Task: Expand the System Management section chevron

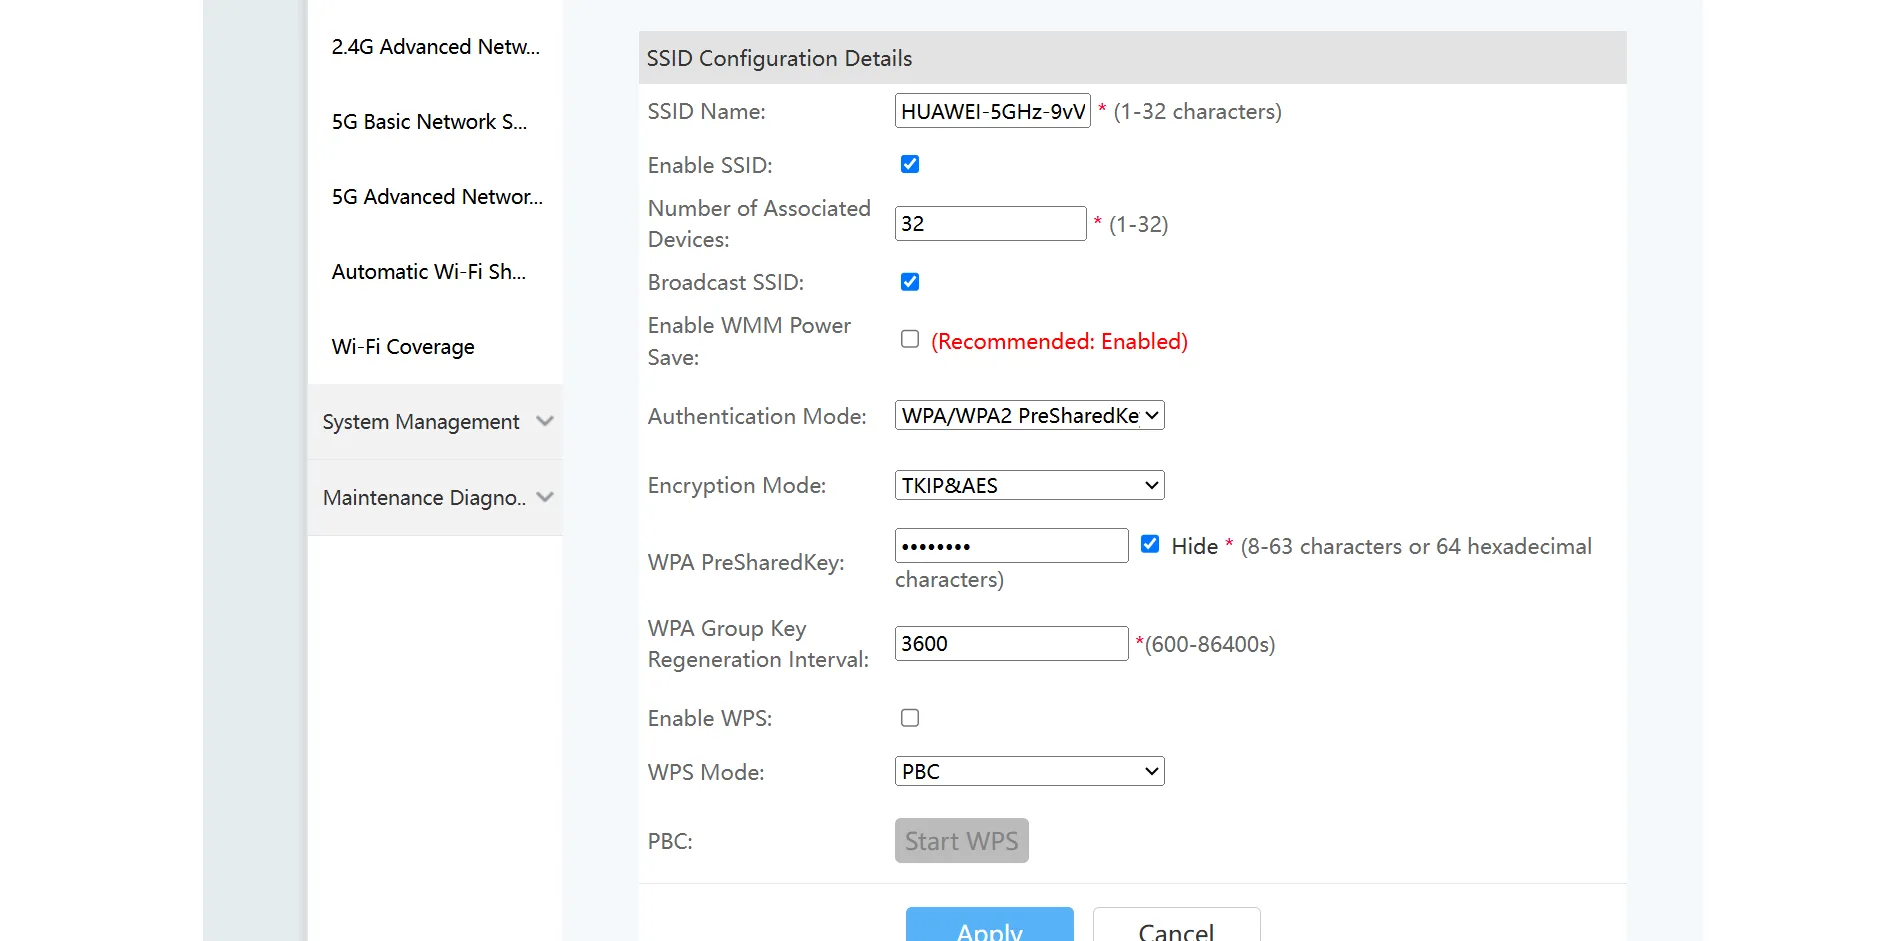Action: 544,421
